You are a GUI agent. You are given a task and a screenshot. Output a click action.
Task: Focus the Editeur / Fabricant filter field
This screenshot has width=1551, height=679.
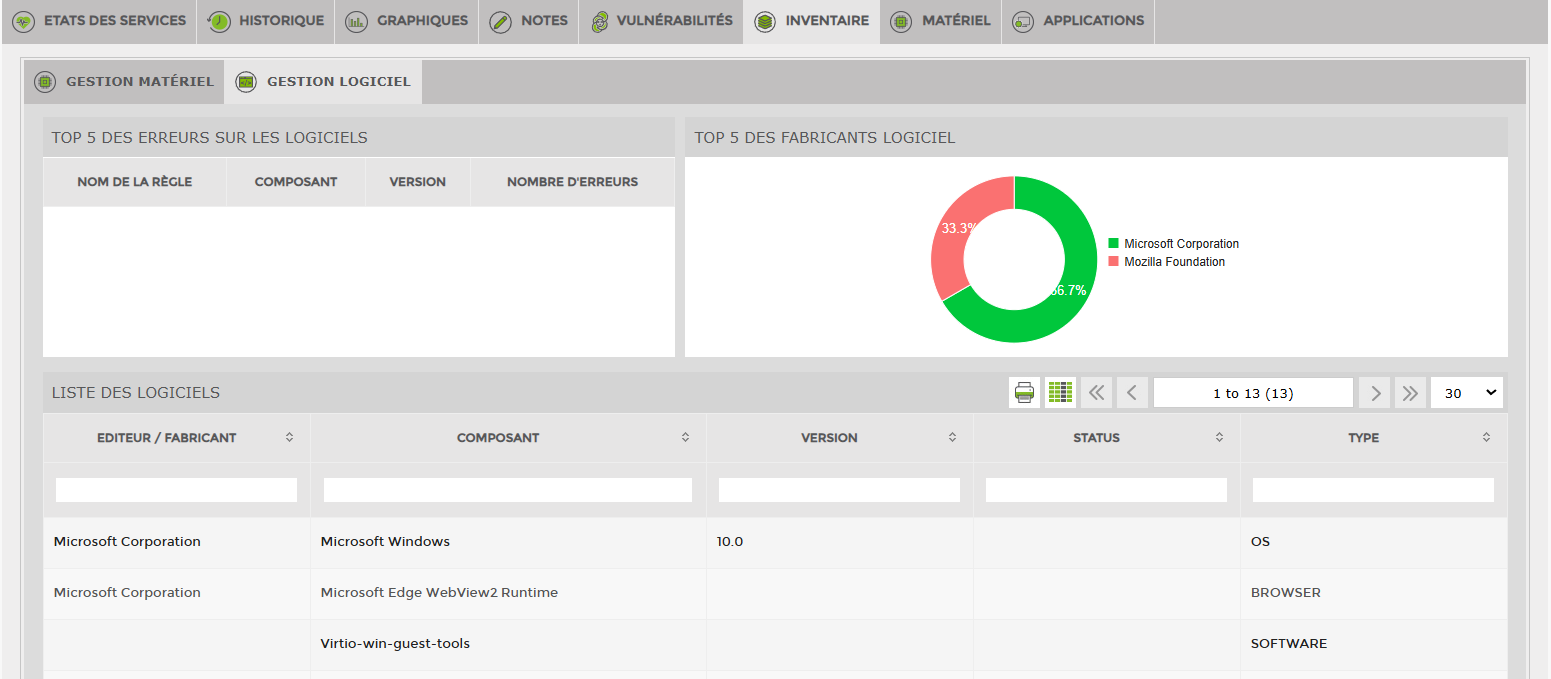[x=176, y=490]
